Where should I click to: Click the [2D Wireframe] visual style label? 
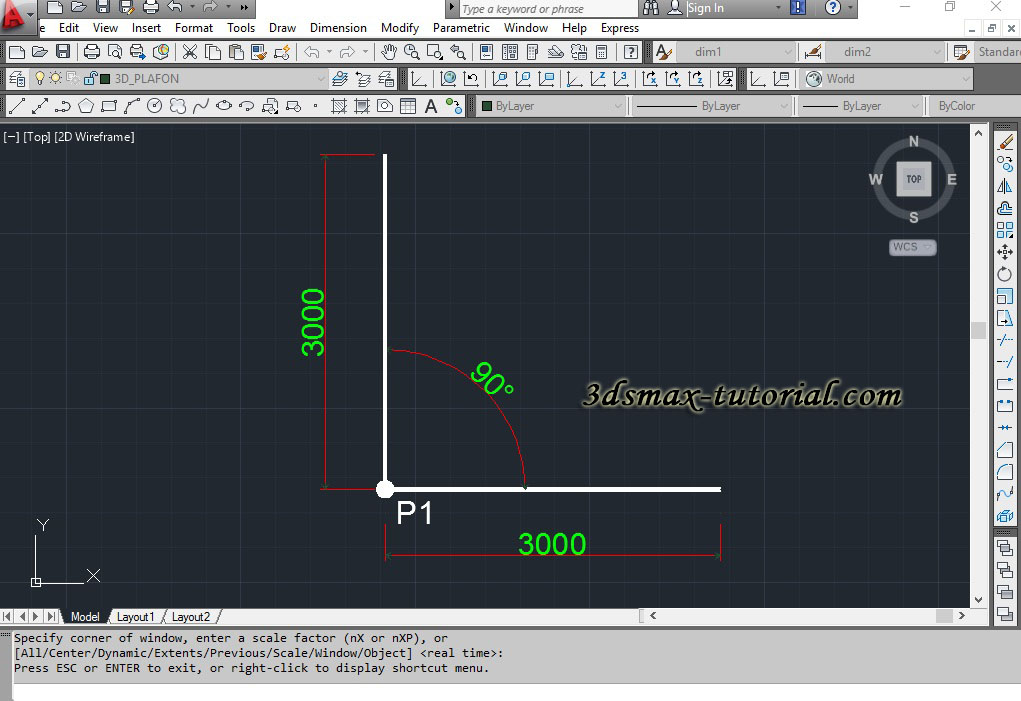point(94,137)
